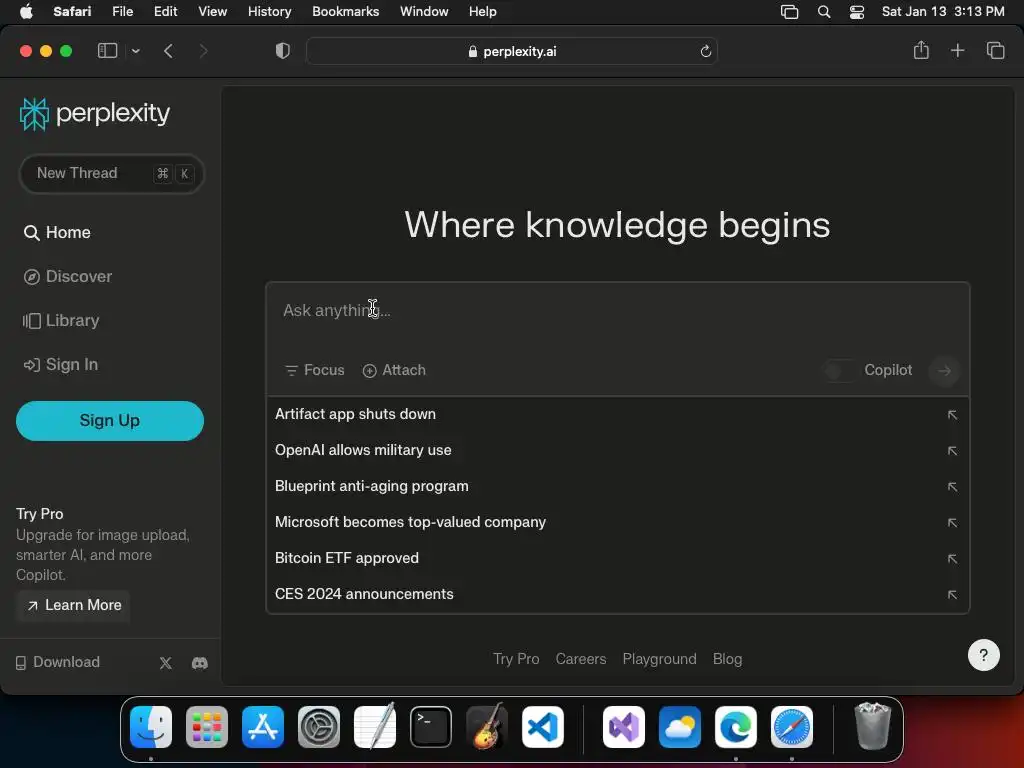Go back in Safari history
This screenshot has height=768, width=1024.
coord(168,51)
